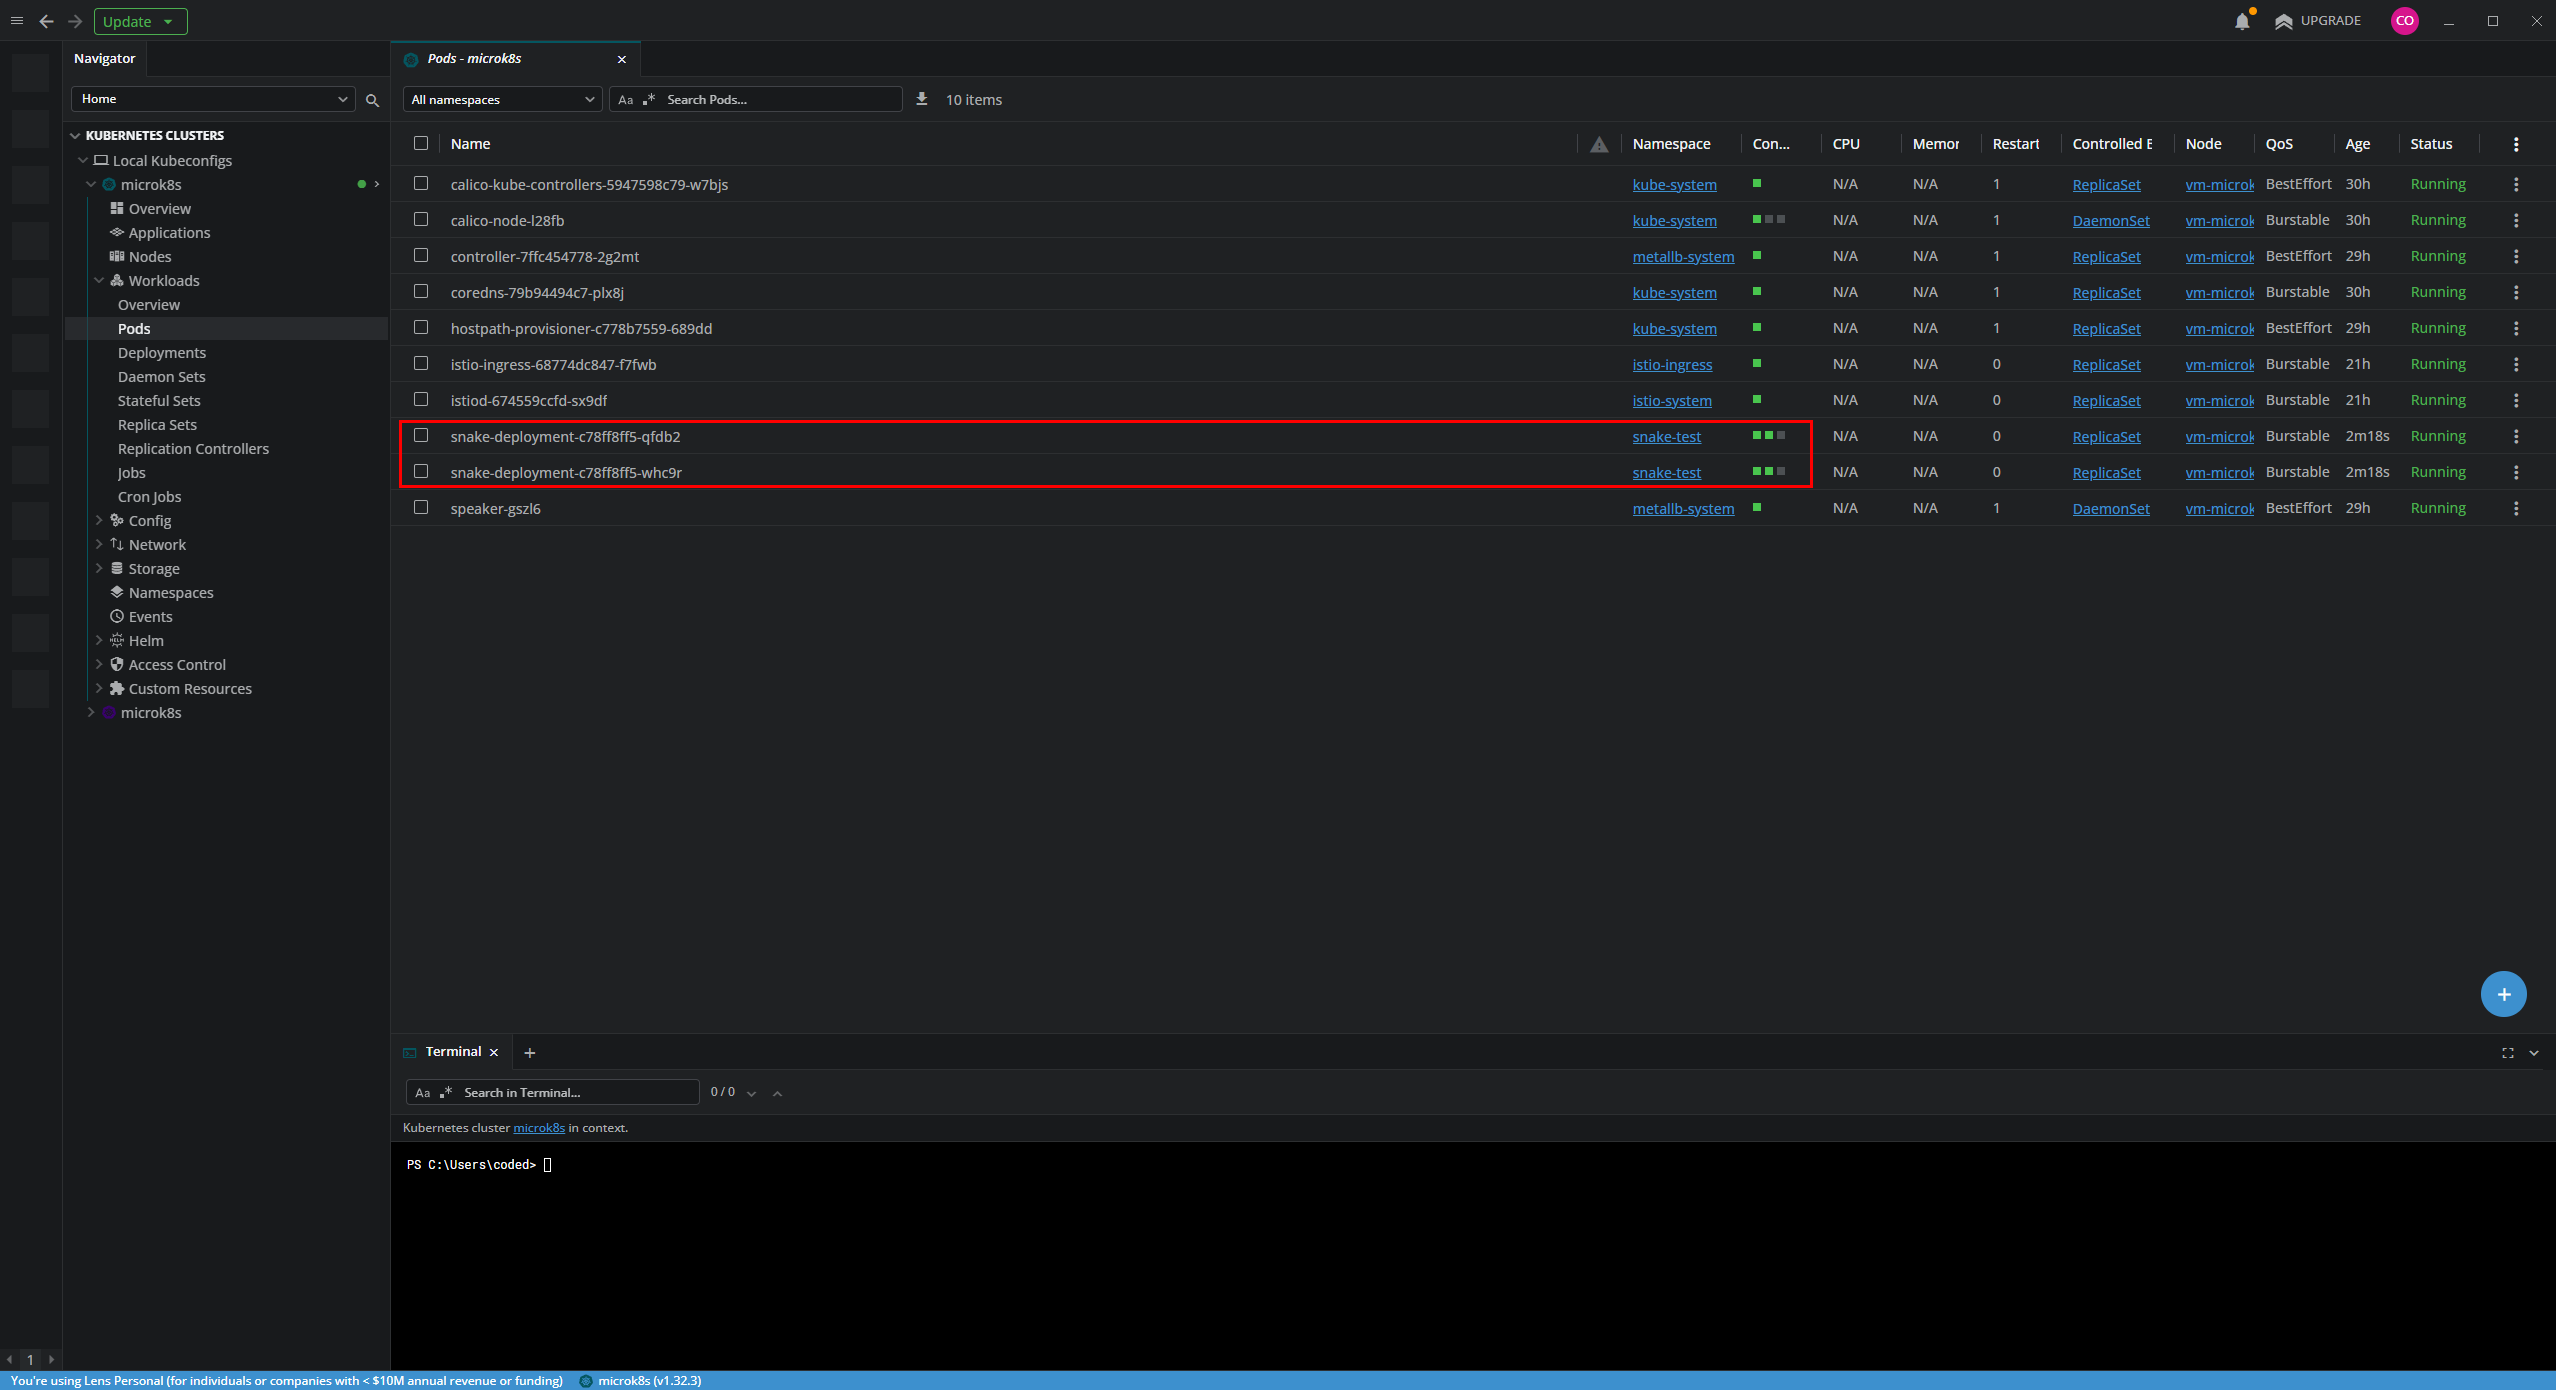The width and height of the screenshot is (2556, 1390).
Task: Toggle case-sensitive Aa in pod search
Action: point(625,100)
